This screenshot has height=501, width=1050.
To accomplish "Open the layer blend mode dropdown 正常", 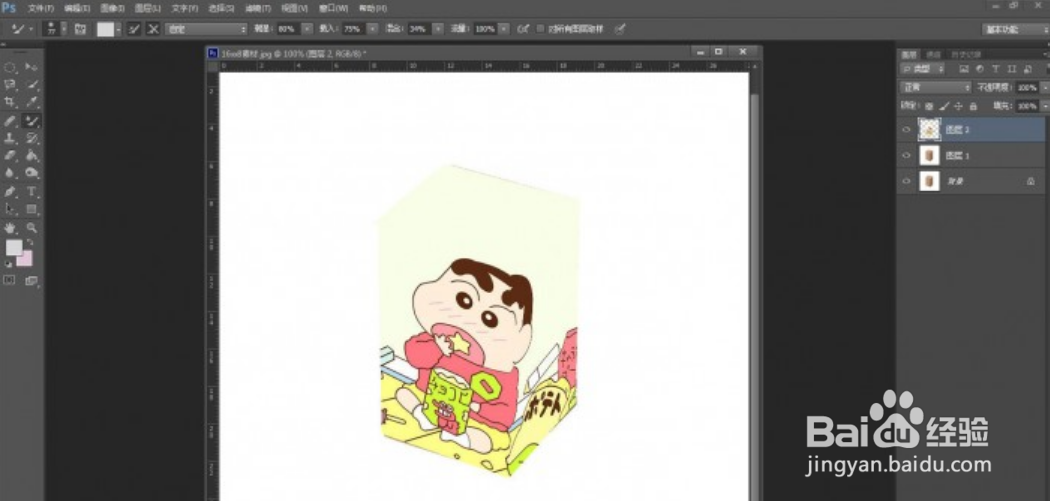I will pyautogui.click(x=935, y=88).
